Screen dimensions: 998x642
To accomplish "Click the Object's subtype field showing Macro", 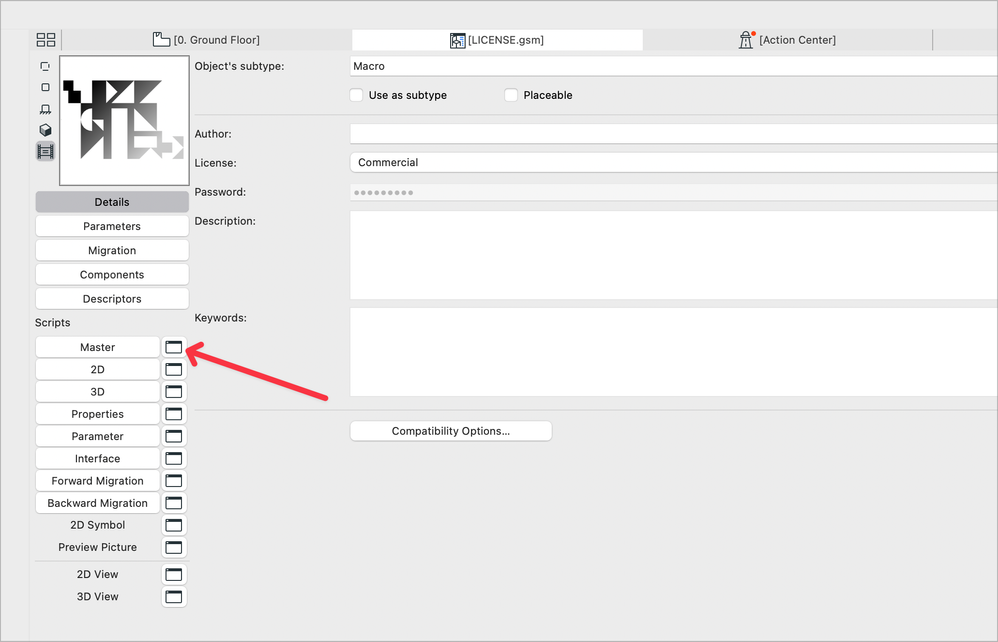I will pyautogui.click(x=673, y=66).
